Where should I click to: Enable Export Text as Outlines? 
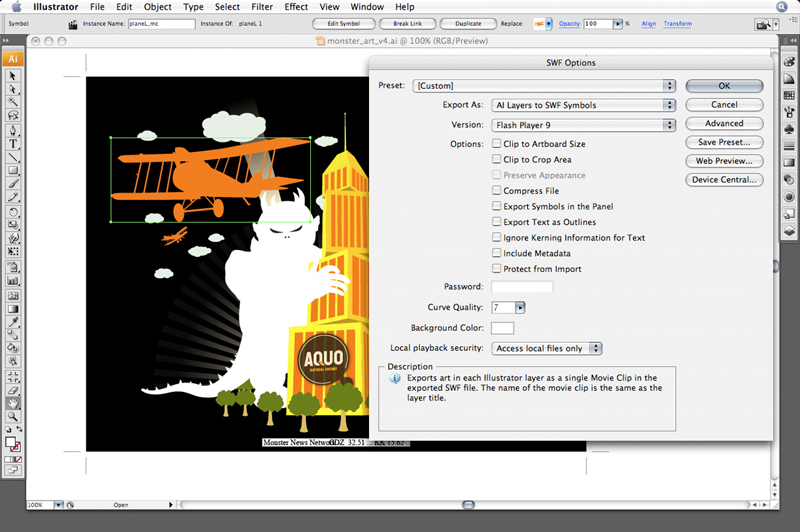coord(497,222)
